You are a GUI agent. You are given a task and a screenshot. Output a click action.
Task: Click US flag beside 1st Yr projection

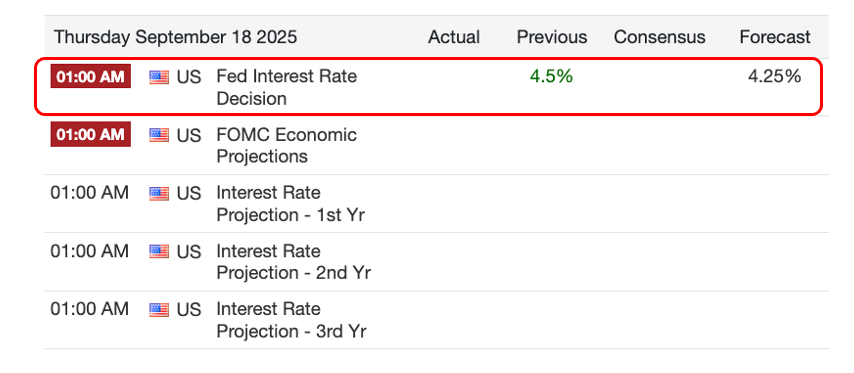[159, 193]
